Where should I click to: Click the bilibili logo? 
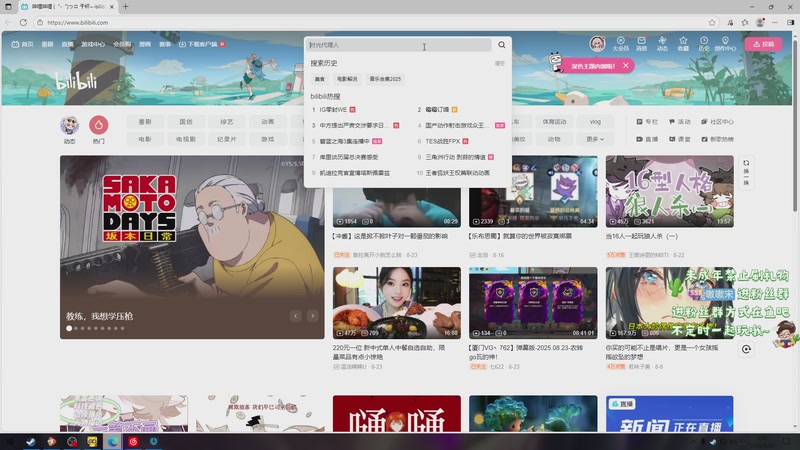click(x=77, y=81)
